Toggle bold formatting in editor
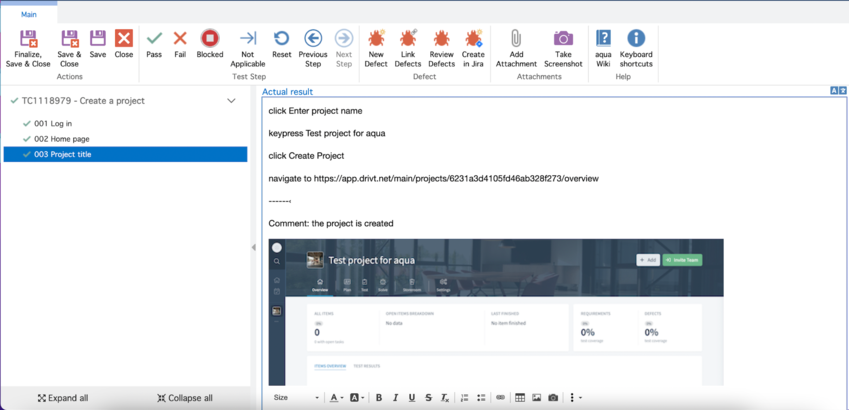The image size is (849, 410). pos(379,398)
